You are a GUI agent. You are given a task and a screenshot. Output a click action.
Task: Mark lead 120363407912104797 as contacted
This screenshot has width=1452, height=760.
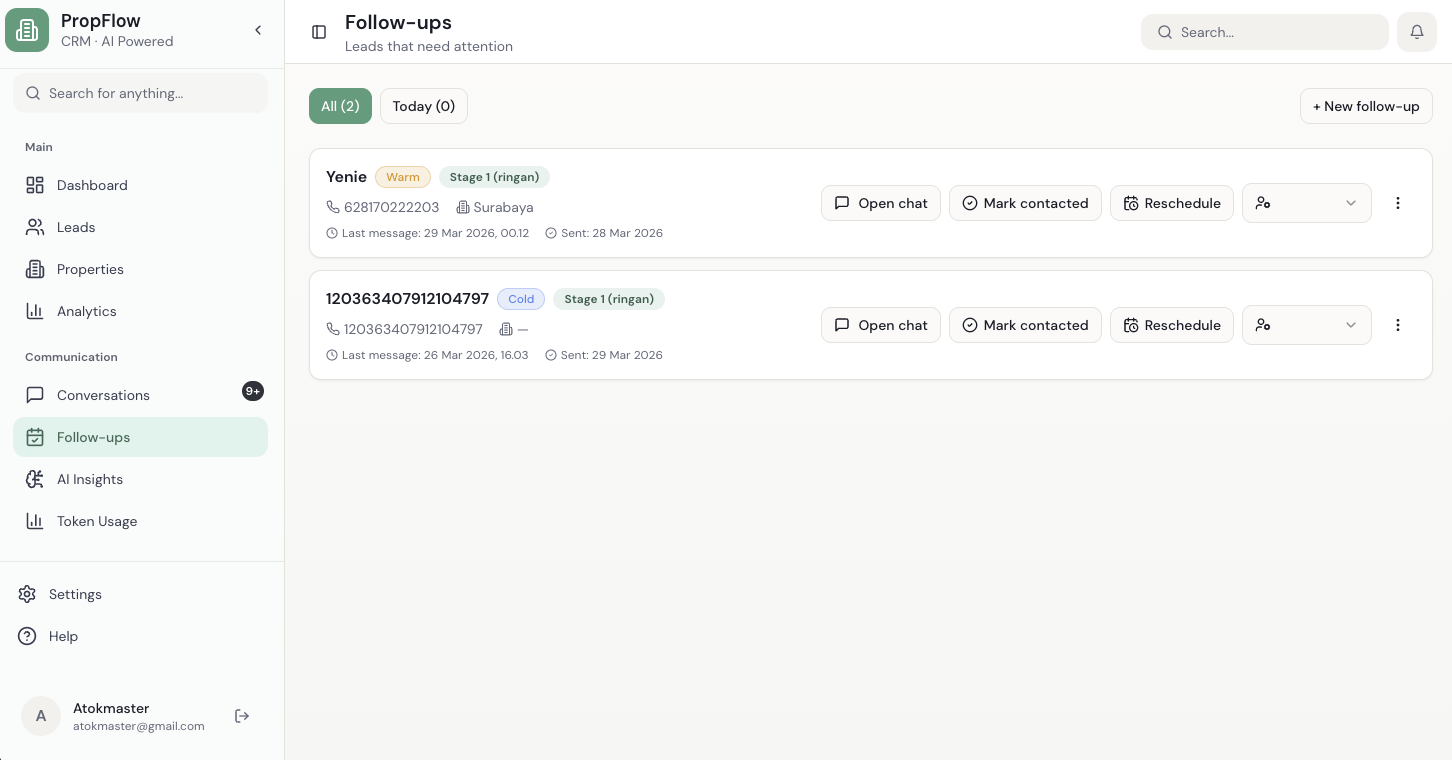pos(1025,325)
